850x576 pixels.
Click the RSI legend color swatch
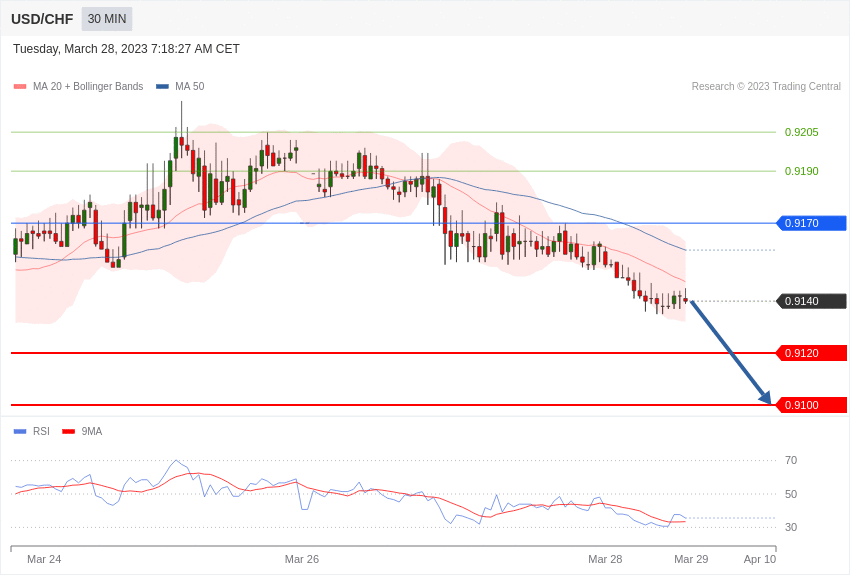[x=20, y=432]
